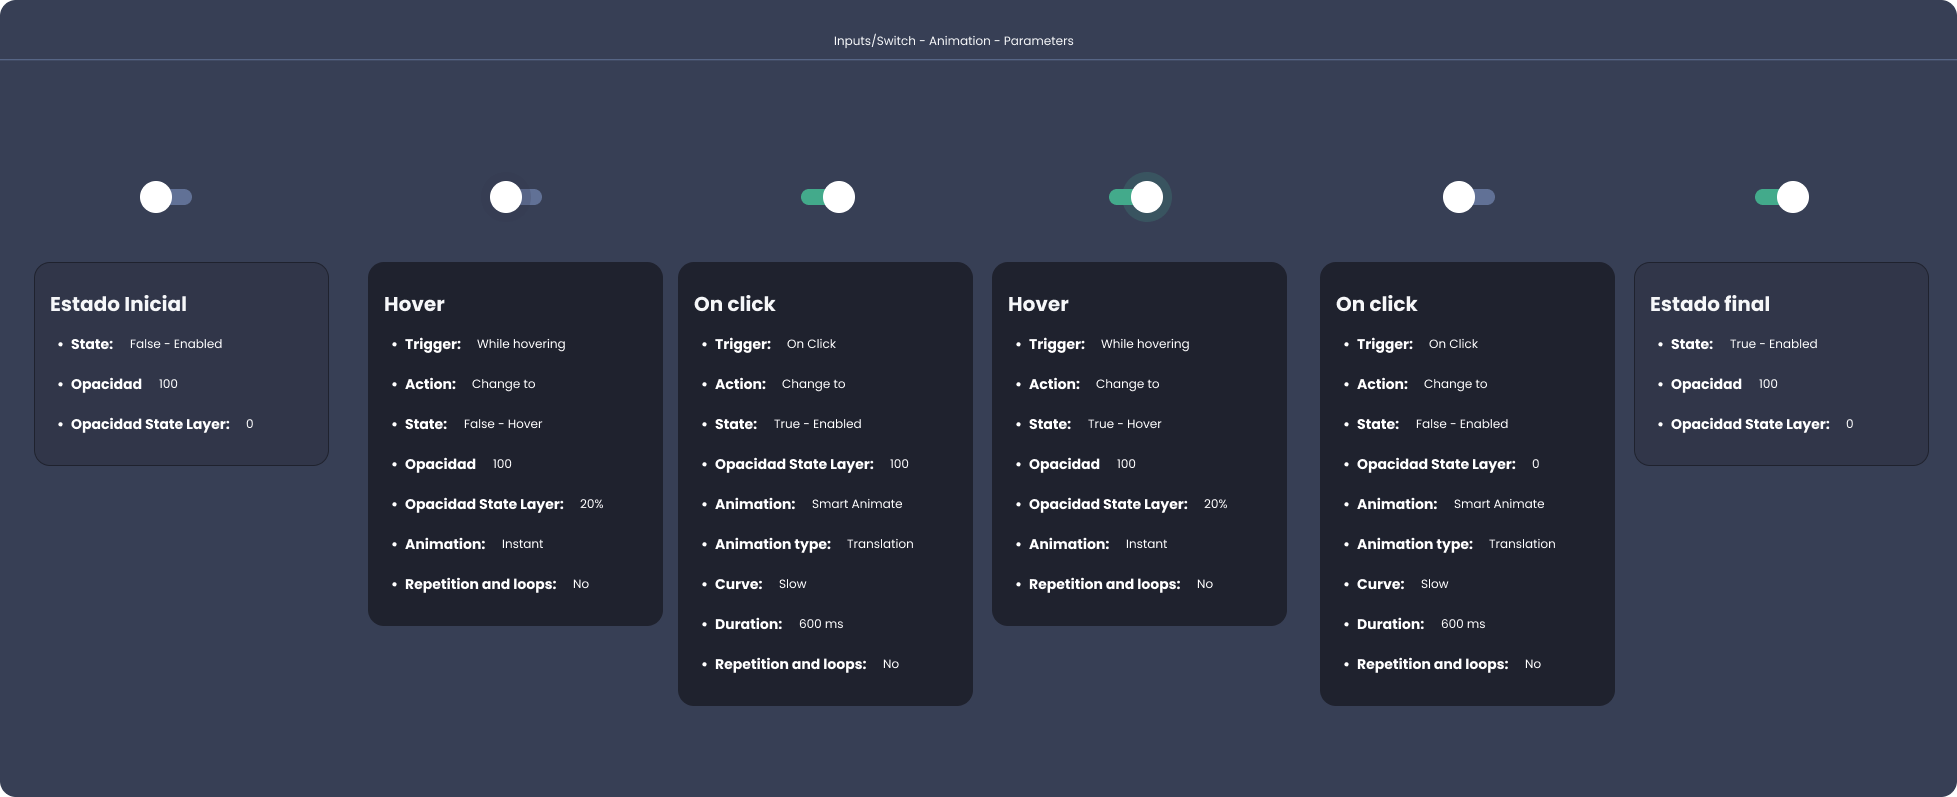1957x797 pixels.
Task: Click "600 ms" in the True - Enabled On click card
Action: coord(821,624)
